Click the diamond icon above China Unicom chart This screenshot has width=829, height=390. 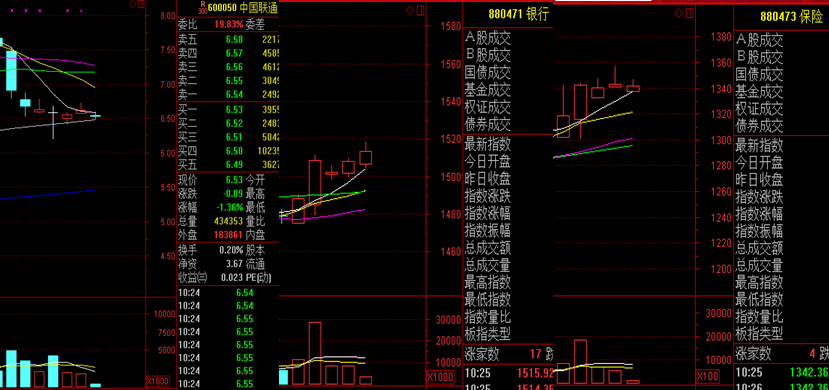point(132,5)
